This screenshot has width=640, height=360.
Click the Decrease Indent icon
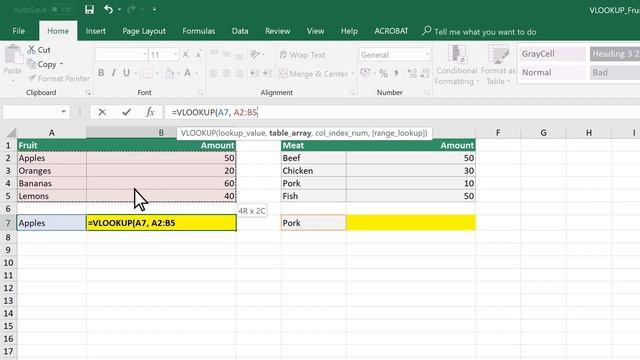click(x=254, y=73)
